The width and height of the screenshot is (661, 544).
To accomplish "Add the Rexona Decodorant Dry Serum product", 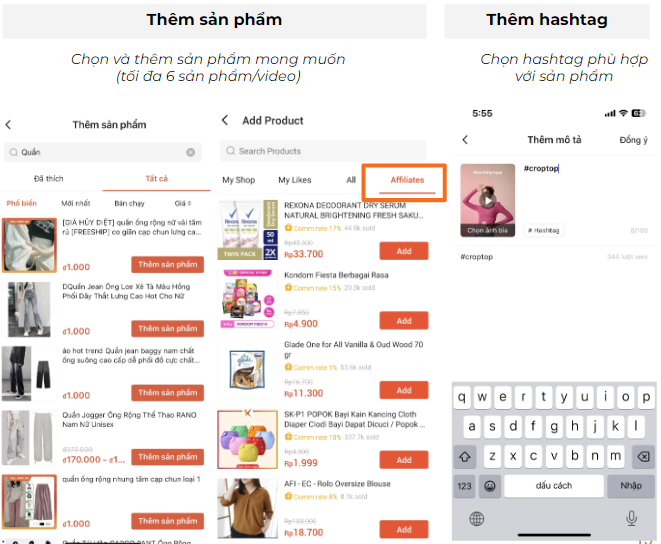I will pos(403,251).
